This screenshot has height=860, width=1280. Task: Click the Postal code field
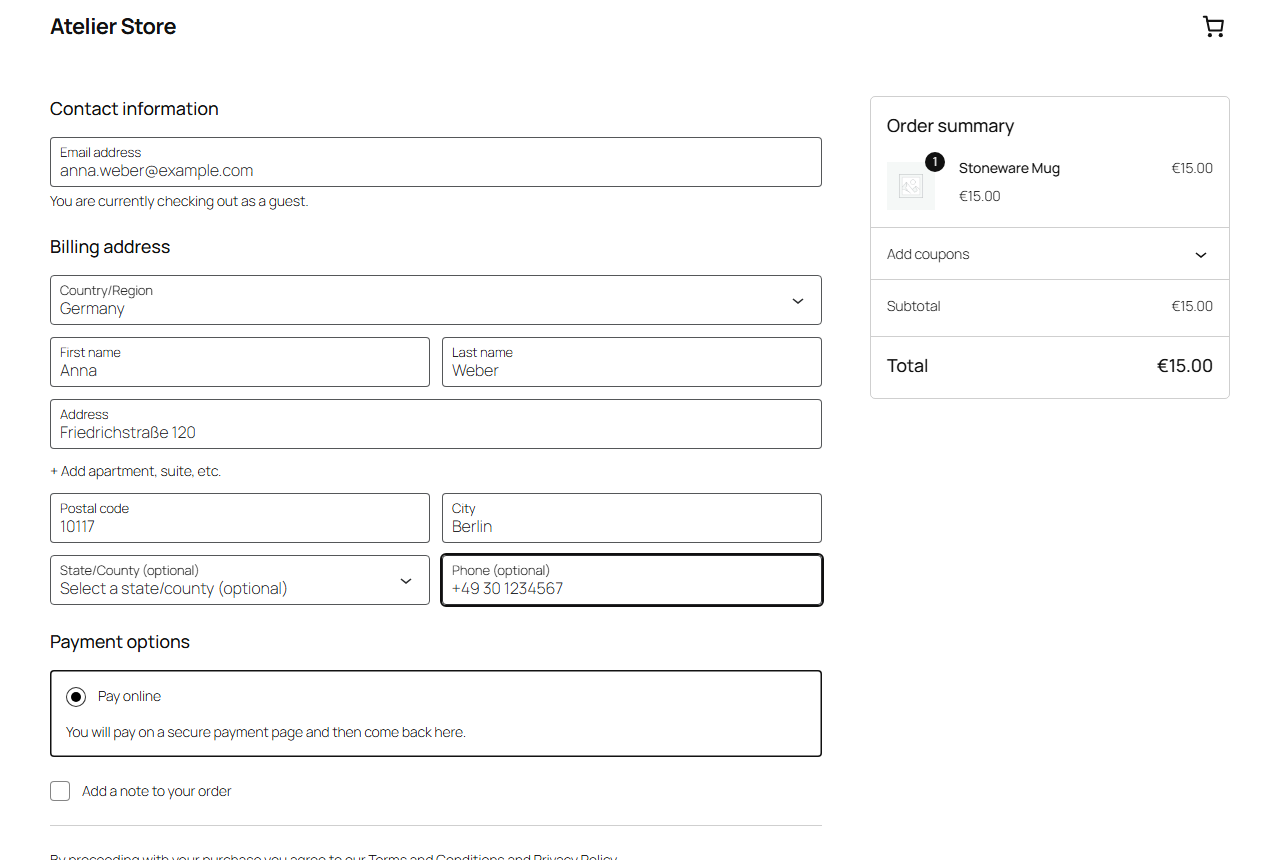tap(240, 518)
